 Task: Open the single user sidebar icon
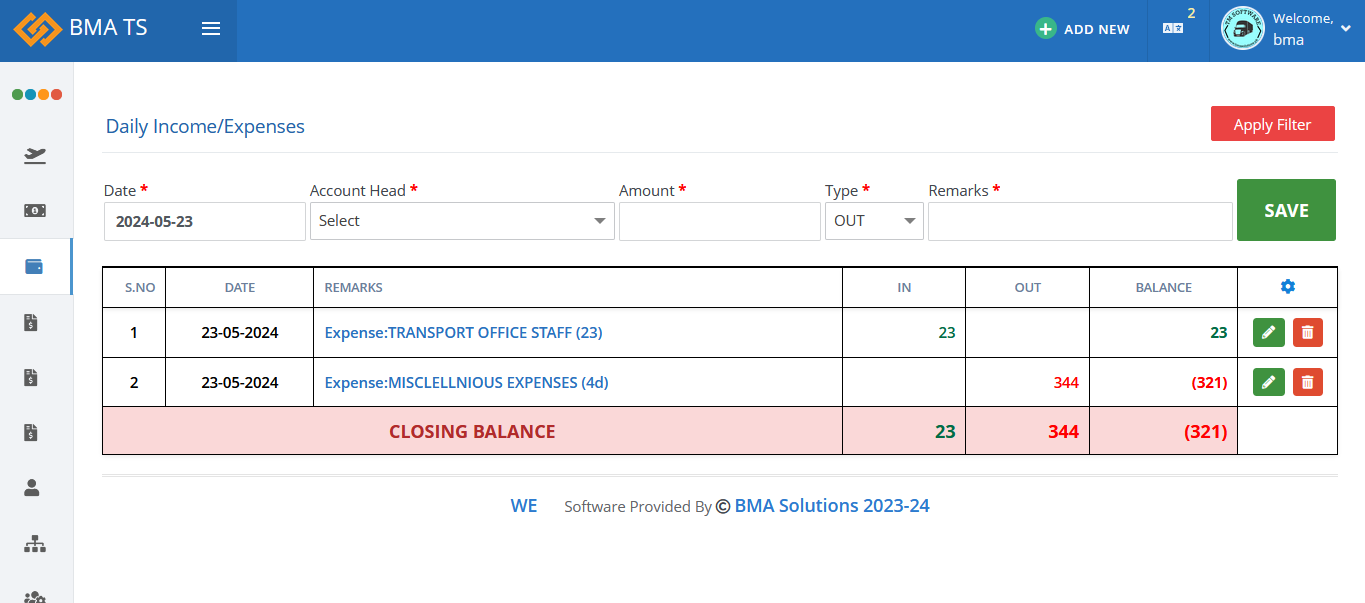tap(32, 488)
